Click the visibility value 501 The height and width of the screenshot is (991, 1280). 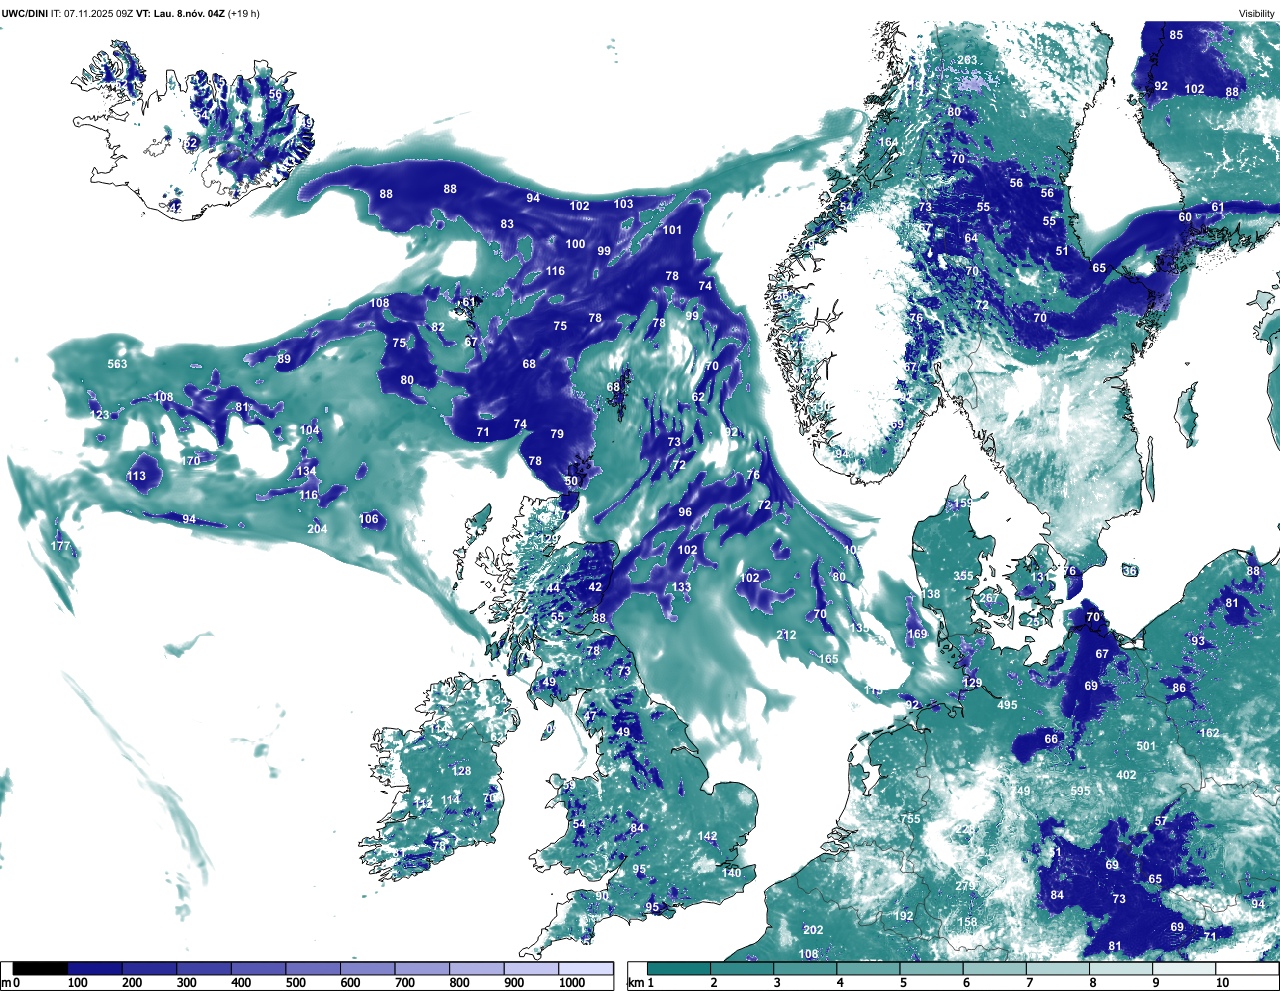pos(1146,746)
